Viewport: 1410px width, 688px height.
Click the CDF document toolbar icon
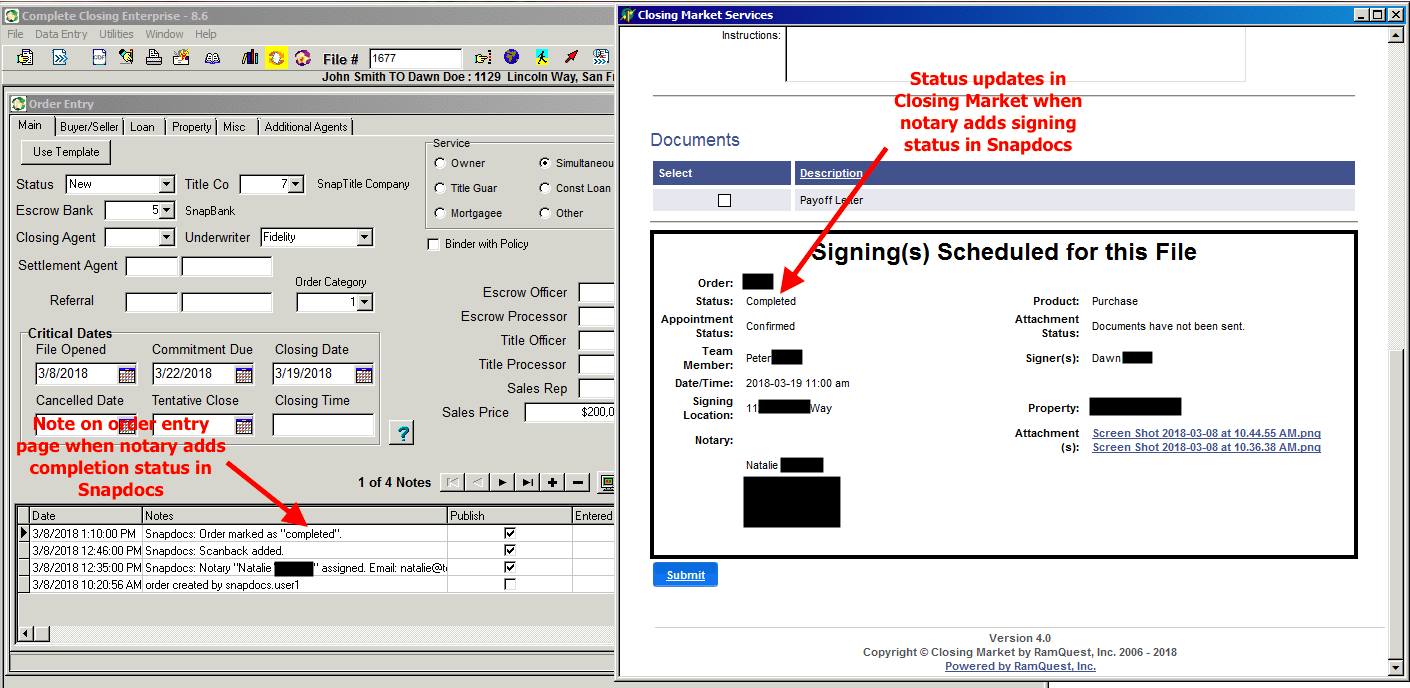coord(100,58)
